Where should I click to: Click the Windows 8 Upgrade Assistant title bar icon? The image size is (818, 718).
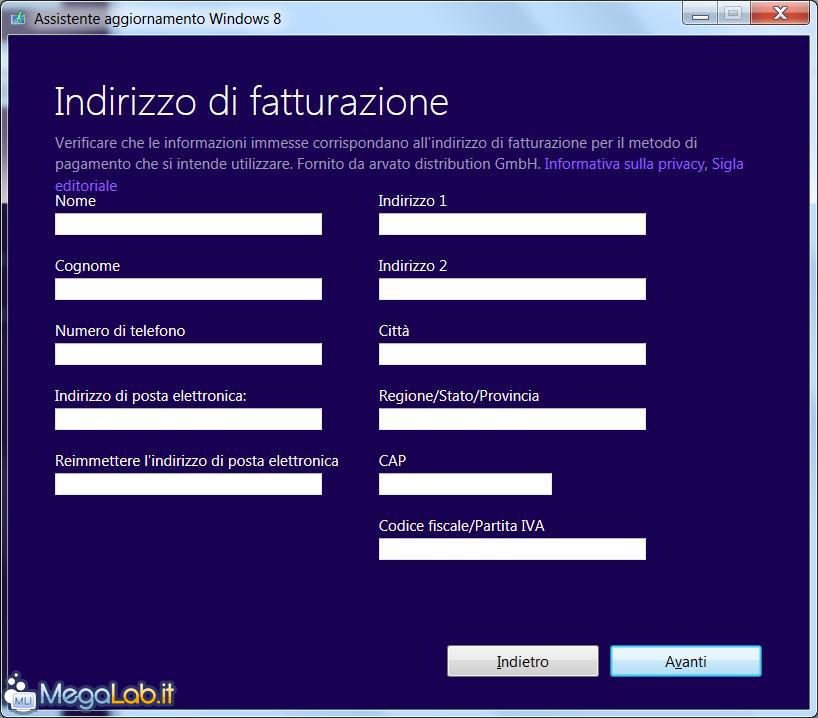[x=19, y=18]
